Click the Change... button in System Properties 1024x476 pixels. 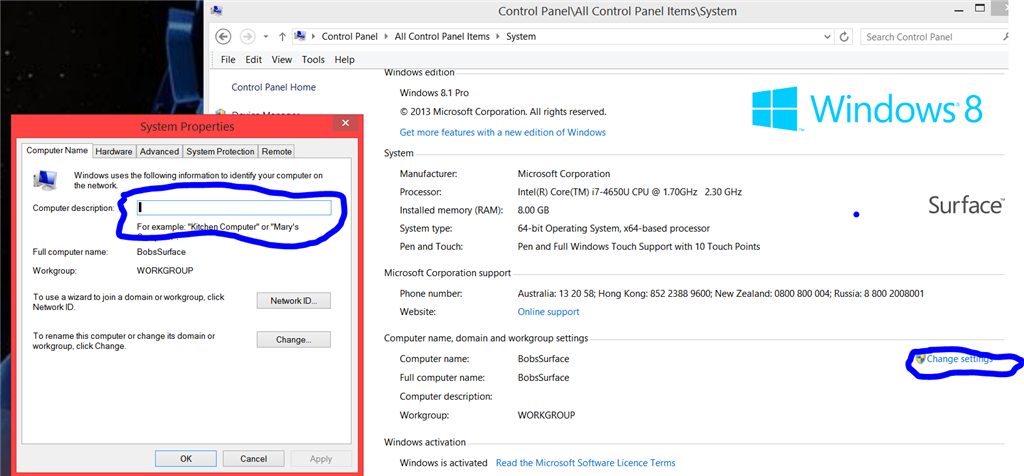point(293,340)
